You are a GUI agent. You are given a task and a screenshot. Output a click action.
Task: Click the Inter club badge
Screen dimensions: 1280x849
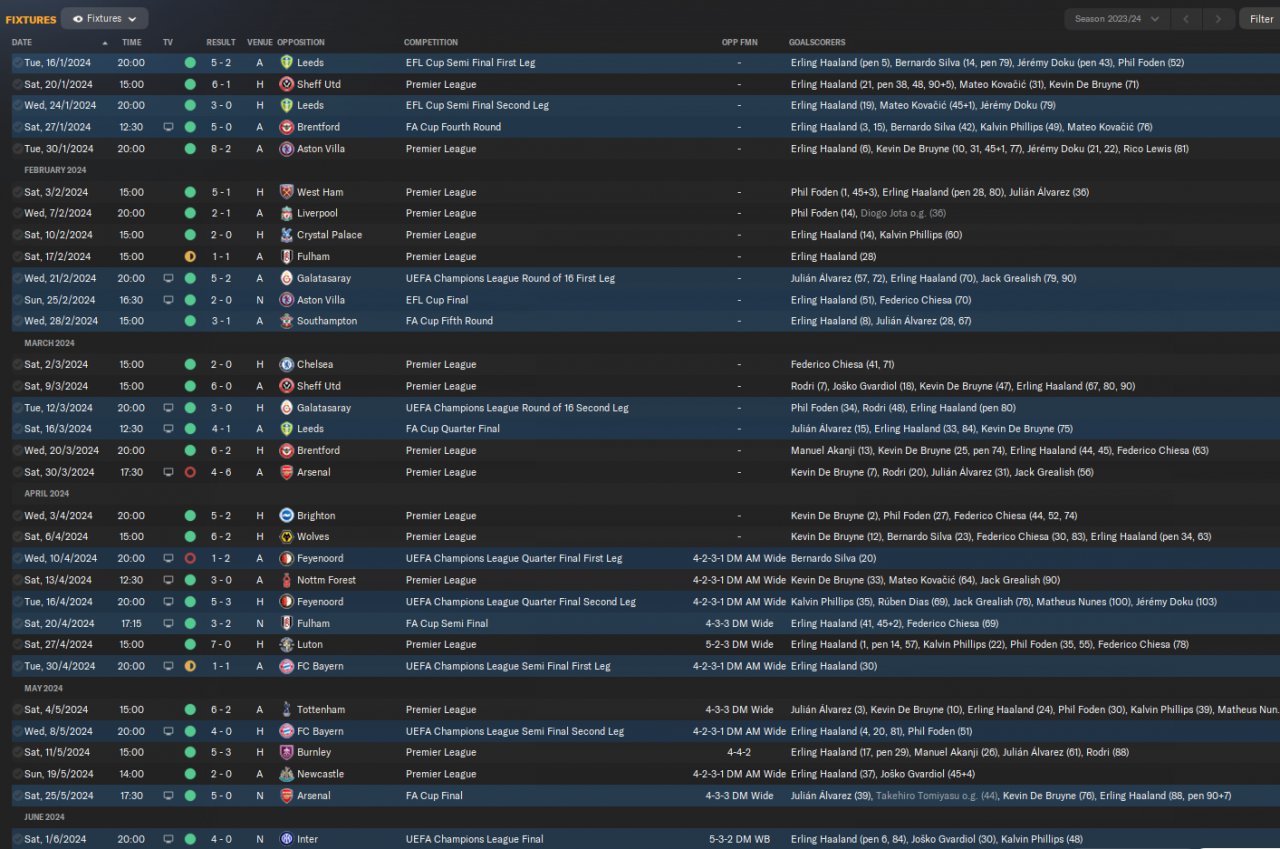click(287, 839)
